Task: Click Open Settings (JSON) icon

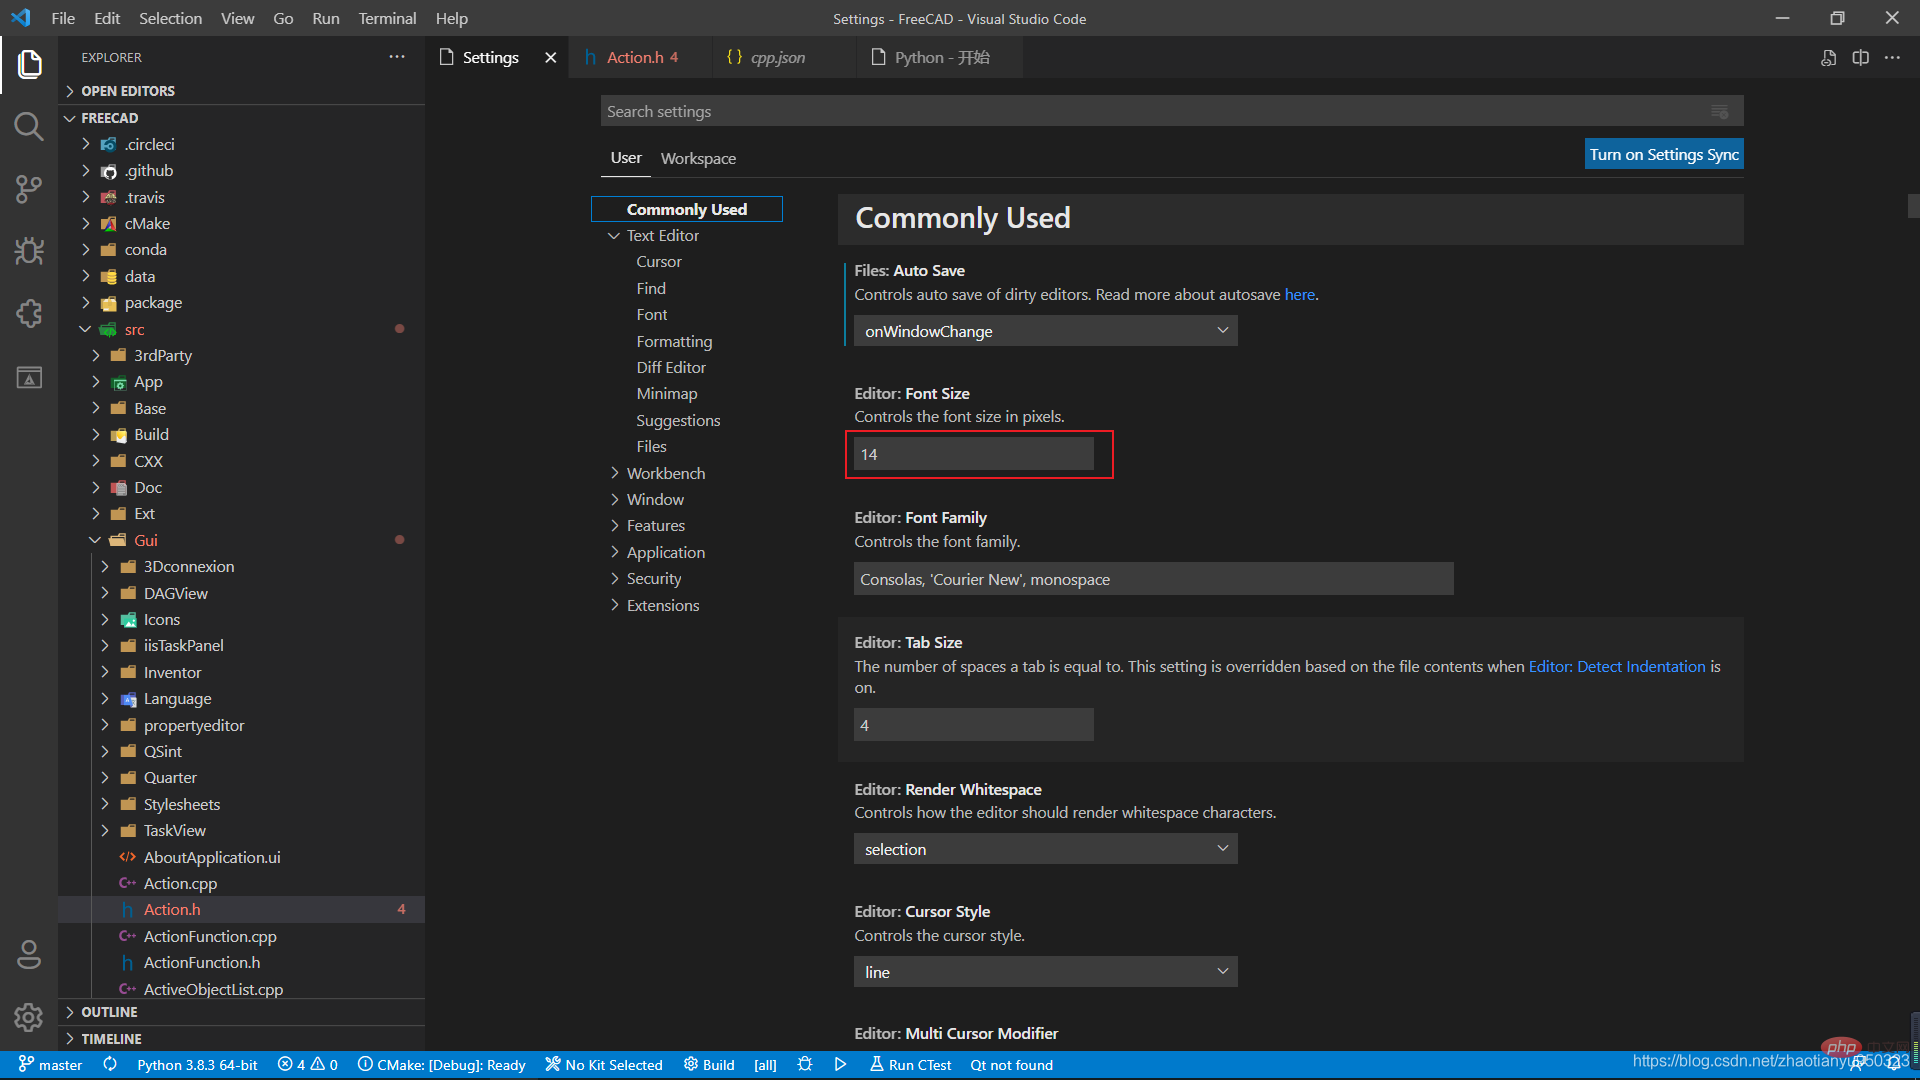Action: point(1828,58)
